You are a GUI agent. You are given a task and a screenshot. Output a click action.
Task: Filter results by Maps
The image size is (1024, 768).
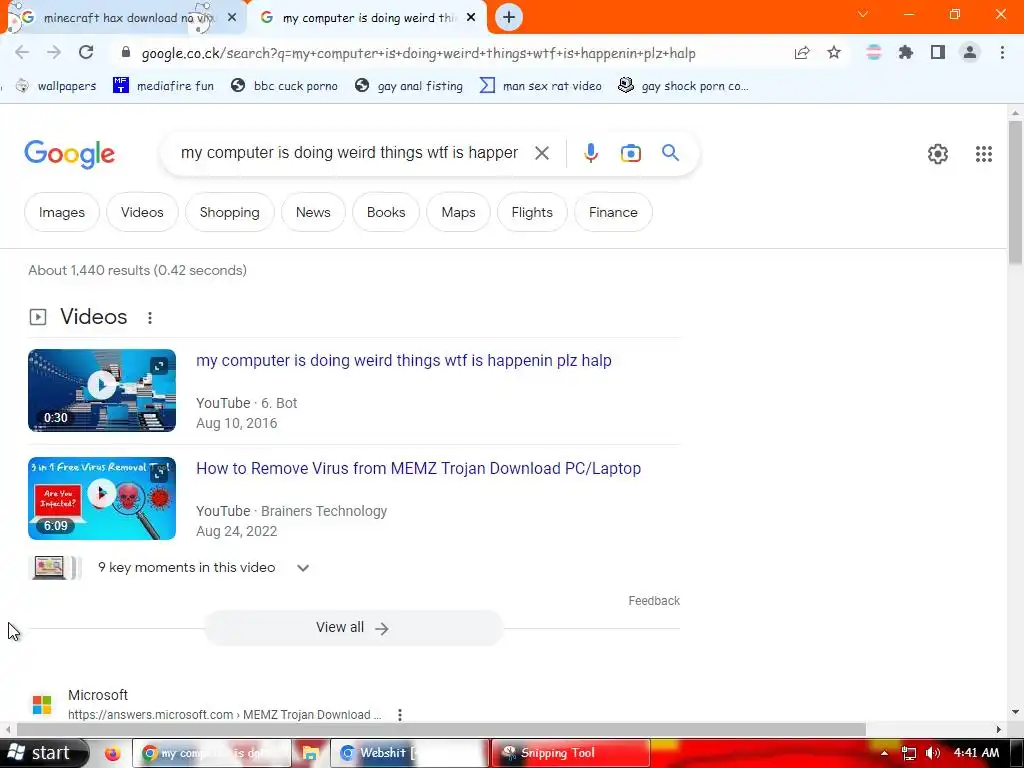click(458, 212)
